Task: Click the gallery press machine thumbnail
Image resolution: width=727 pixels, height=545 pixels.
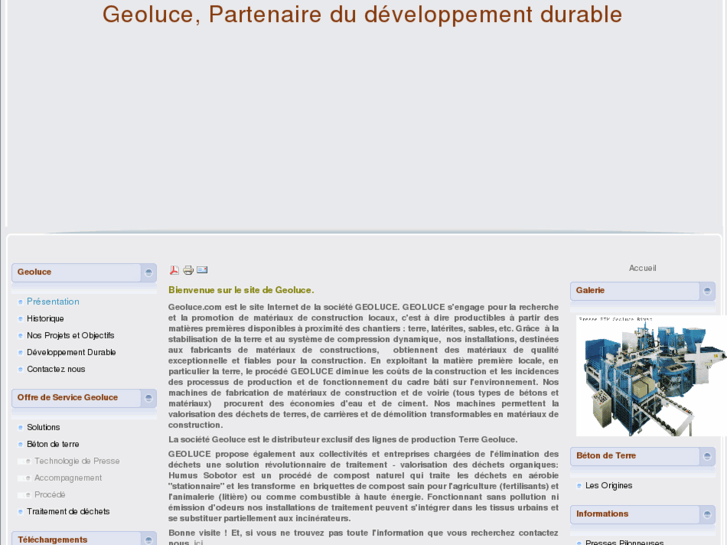Action: [x=651, y=376]
